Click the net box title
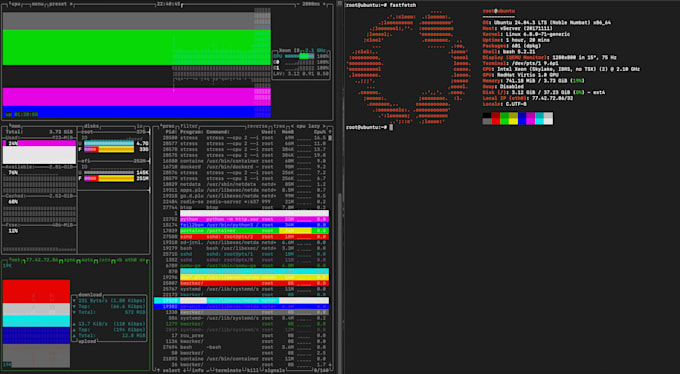Screen dimensions: 680x374 point(15,260)
